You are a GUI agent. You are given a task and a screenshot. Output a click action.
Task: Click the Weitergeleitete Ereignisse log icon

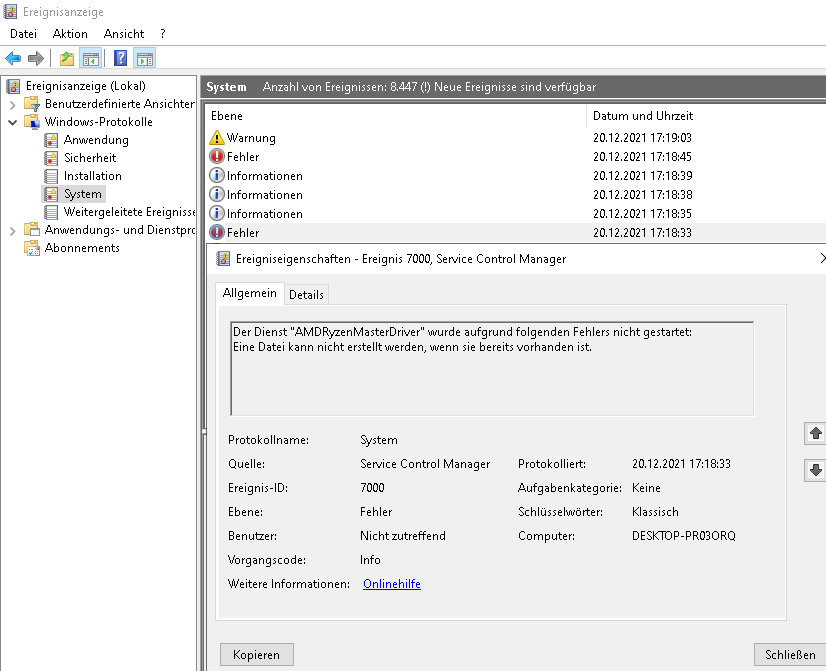click(x=51, y=212)
